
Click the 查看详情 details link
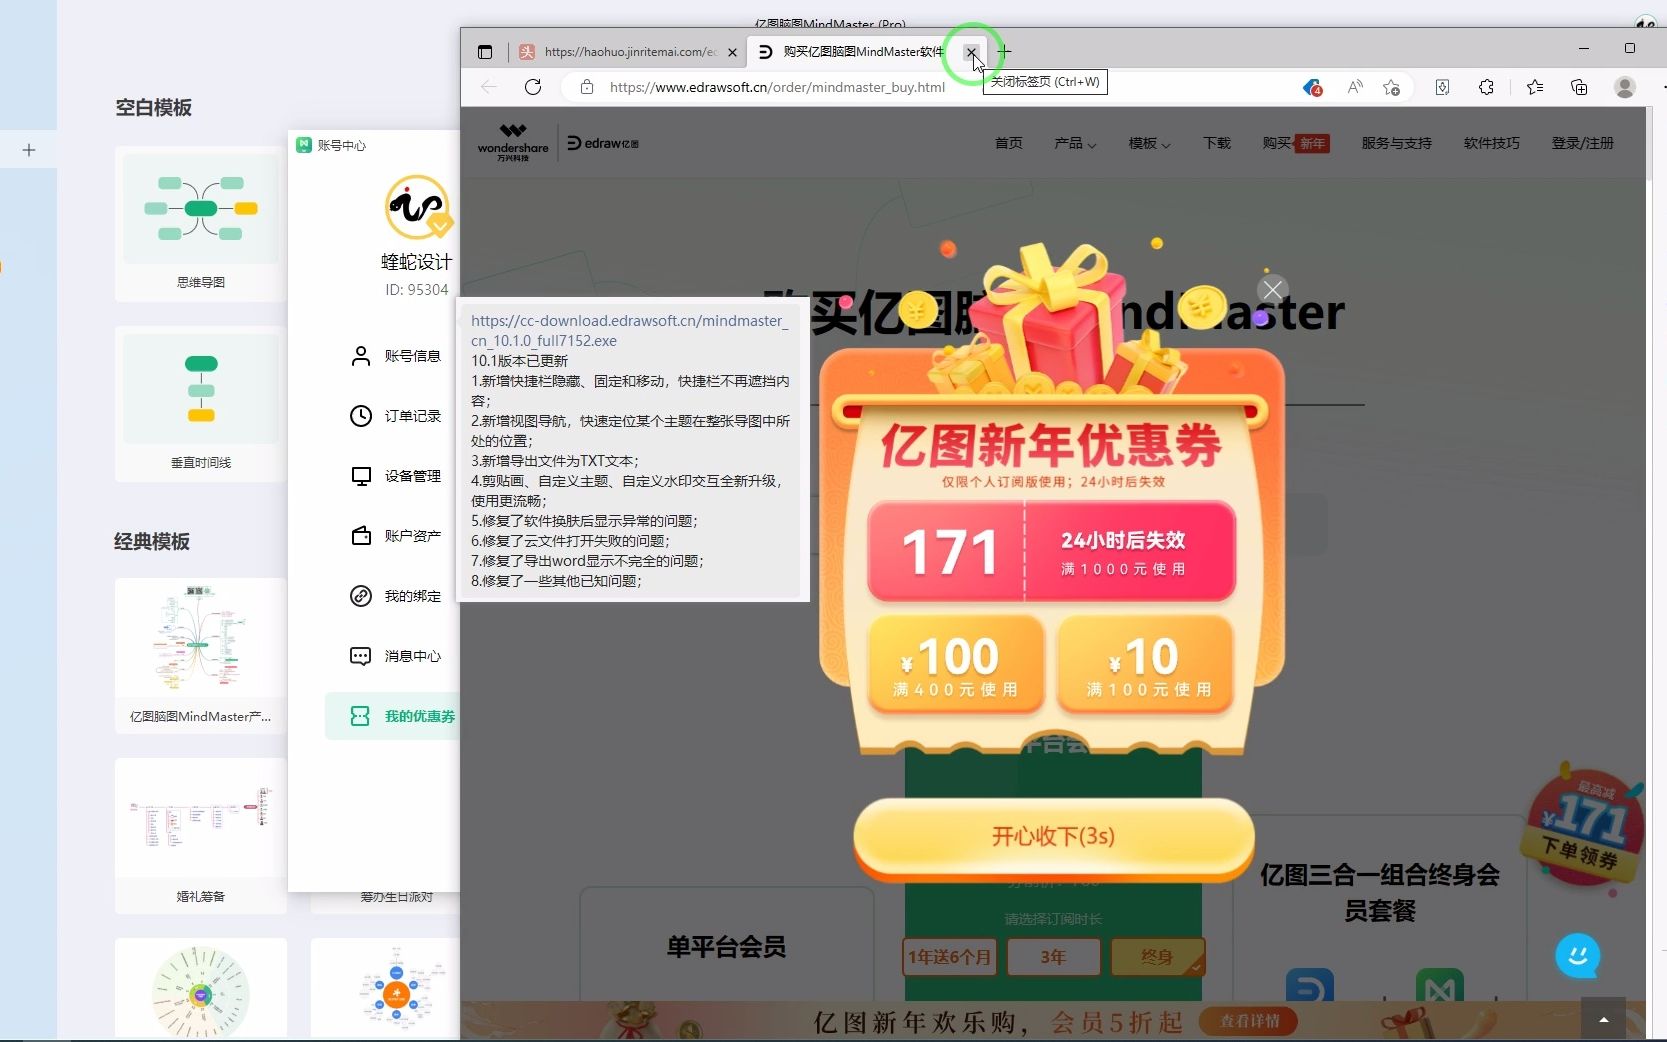(1251, 1022)
